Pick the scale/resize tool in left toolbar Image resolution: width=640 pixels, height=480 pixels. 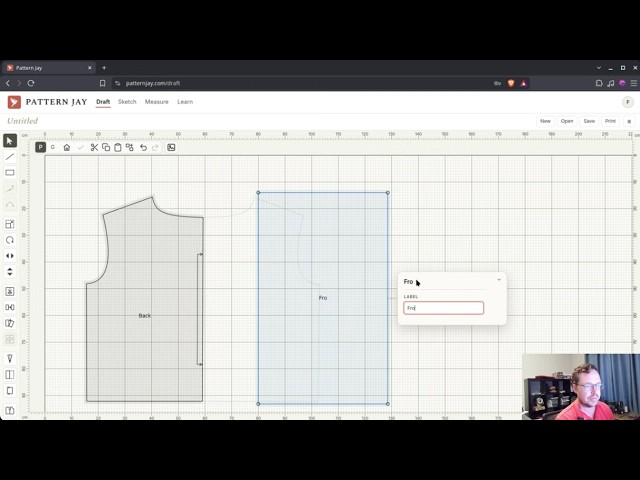pyautogui.click(x=10, y=224)
